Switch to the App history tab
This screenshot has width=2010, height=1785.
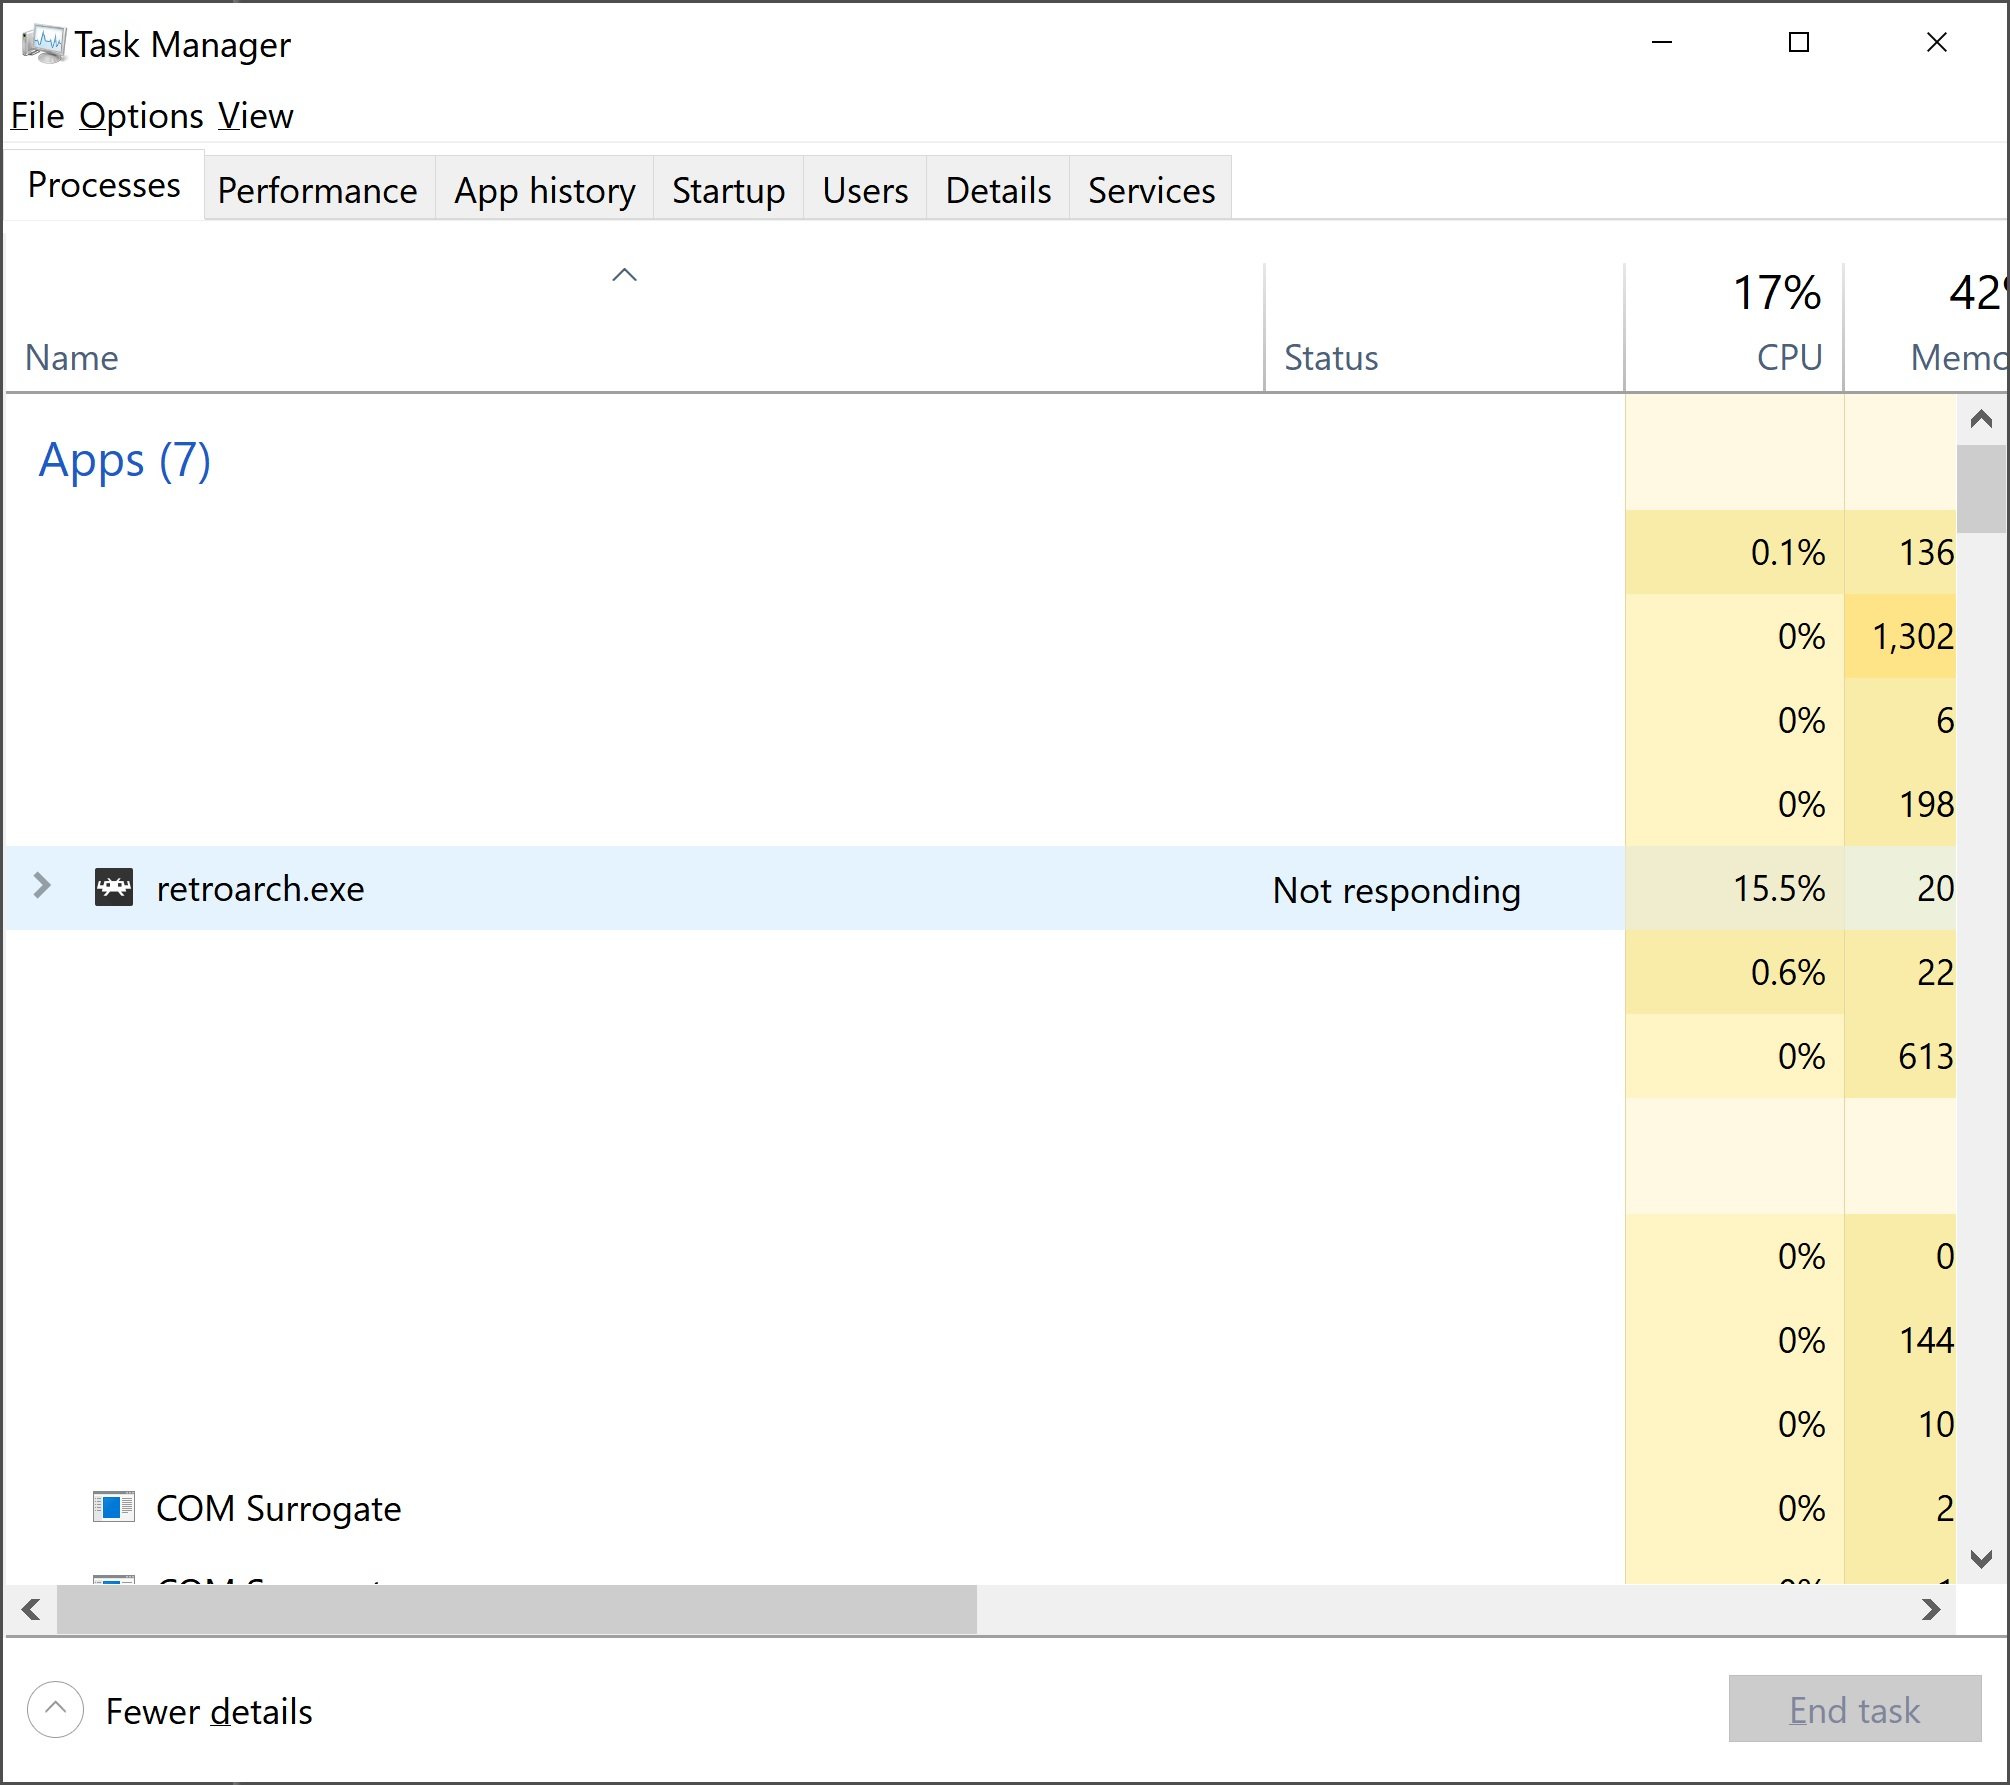(544, 190)
